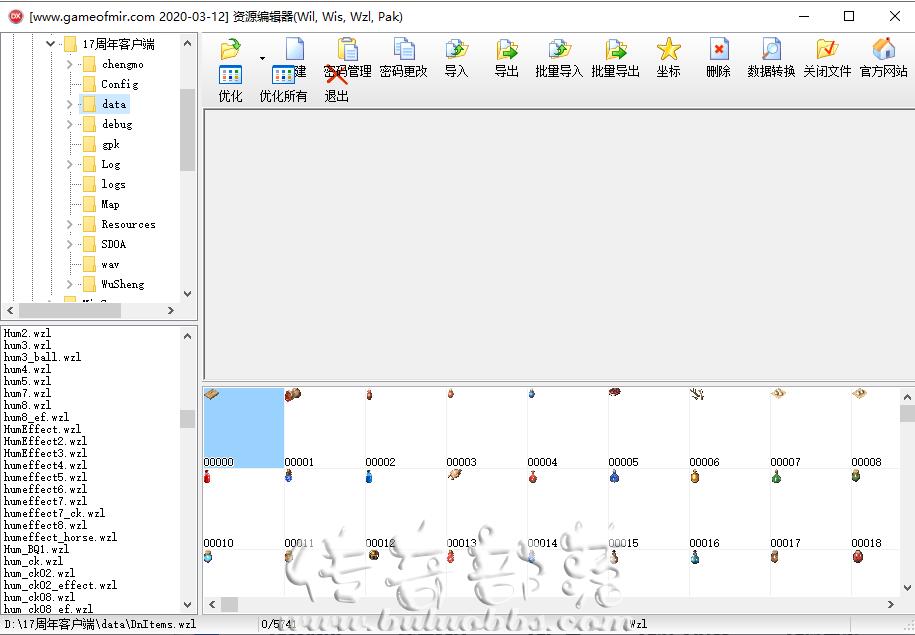Click the open-file folder icon in the toolbar

(231, 49)
